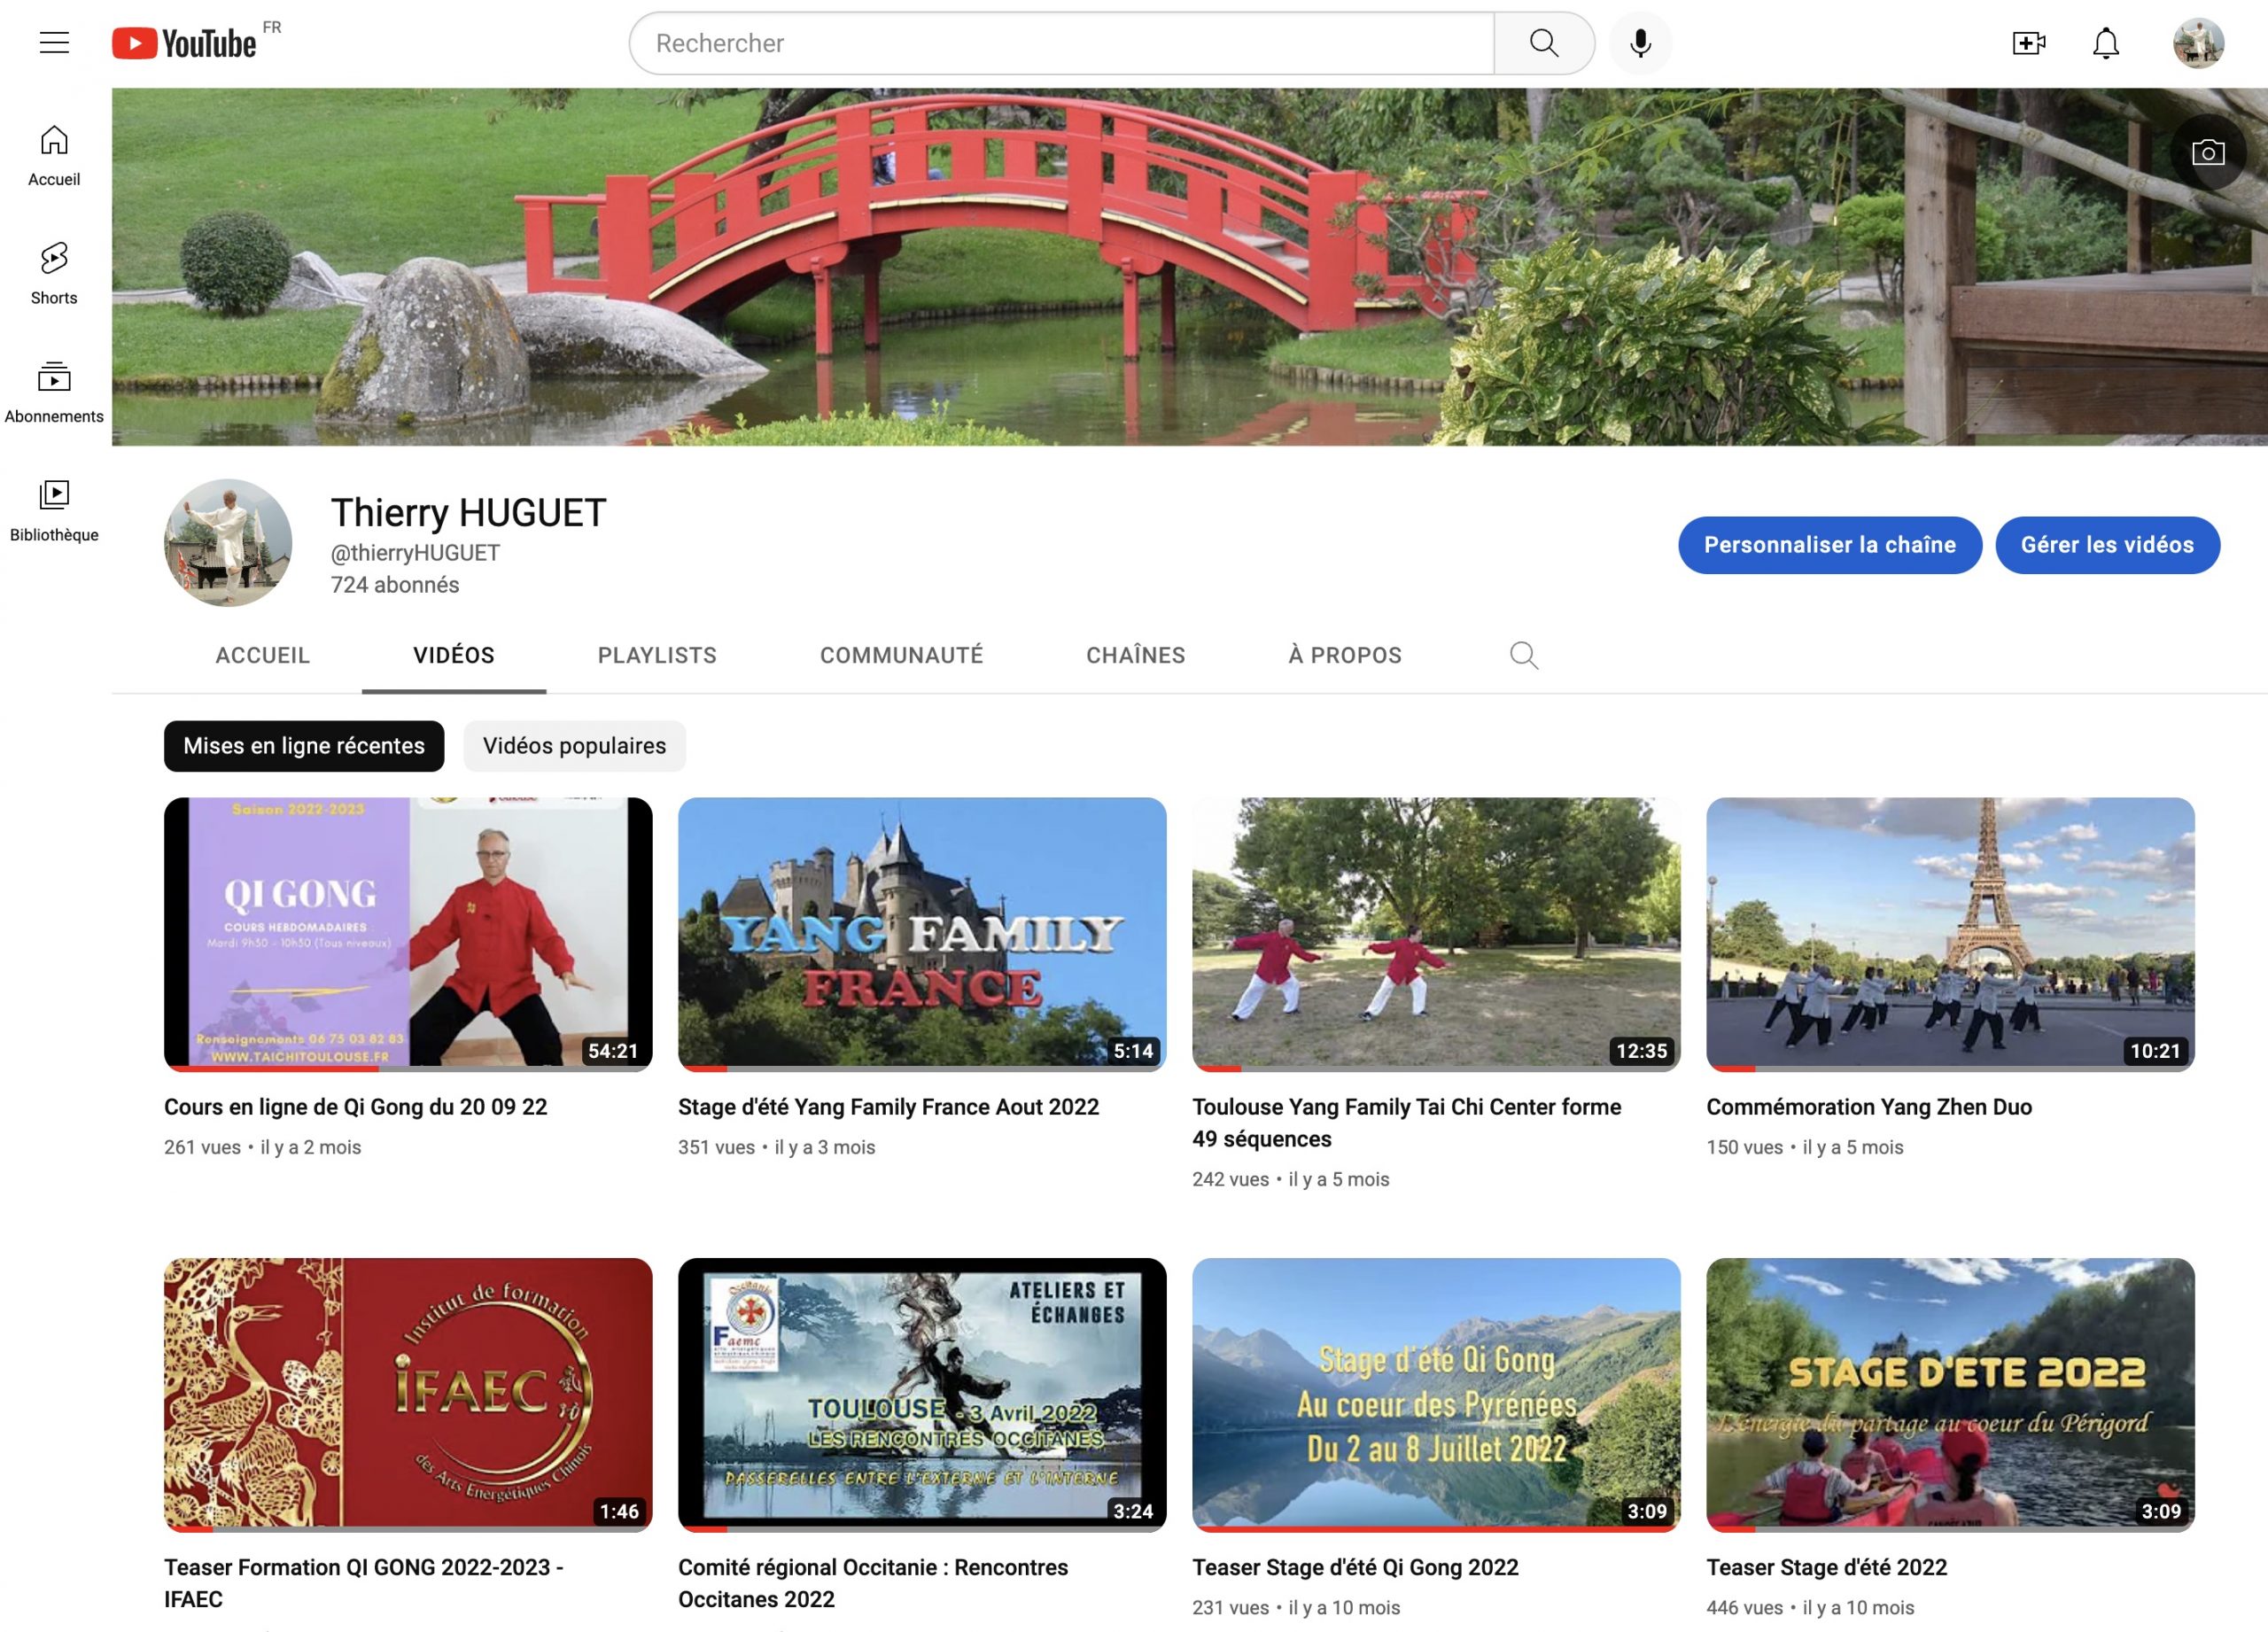Open the notifications bell
This screenshot has height=1632, width=2268.
click(2106, 43)
